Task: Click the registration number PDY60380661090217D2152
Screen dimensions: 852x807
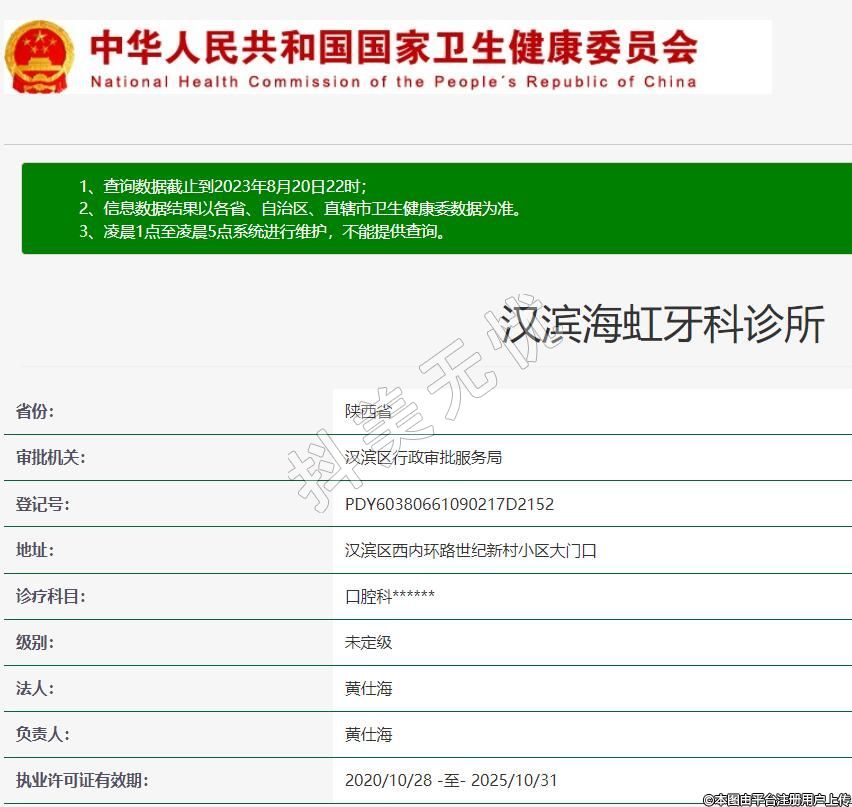Action: [449, 504]
